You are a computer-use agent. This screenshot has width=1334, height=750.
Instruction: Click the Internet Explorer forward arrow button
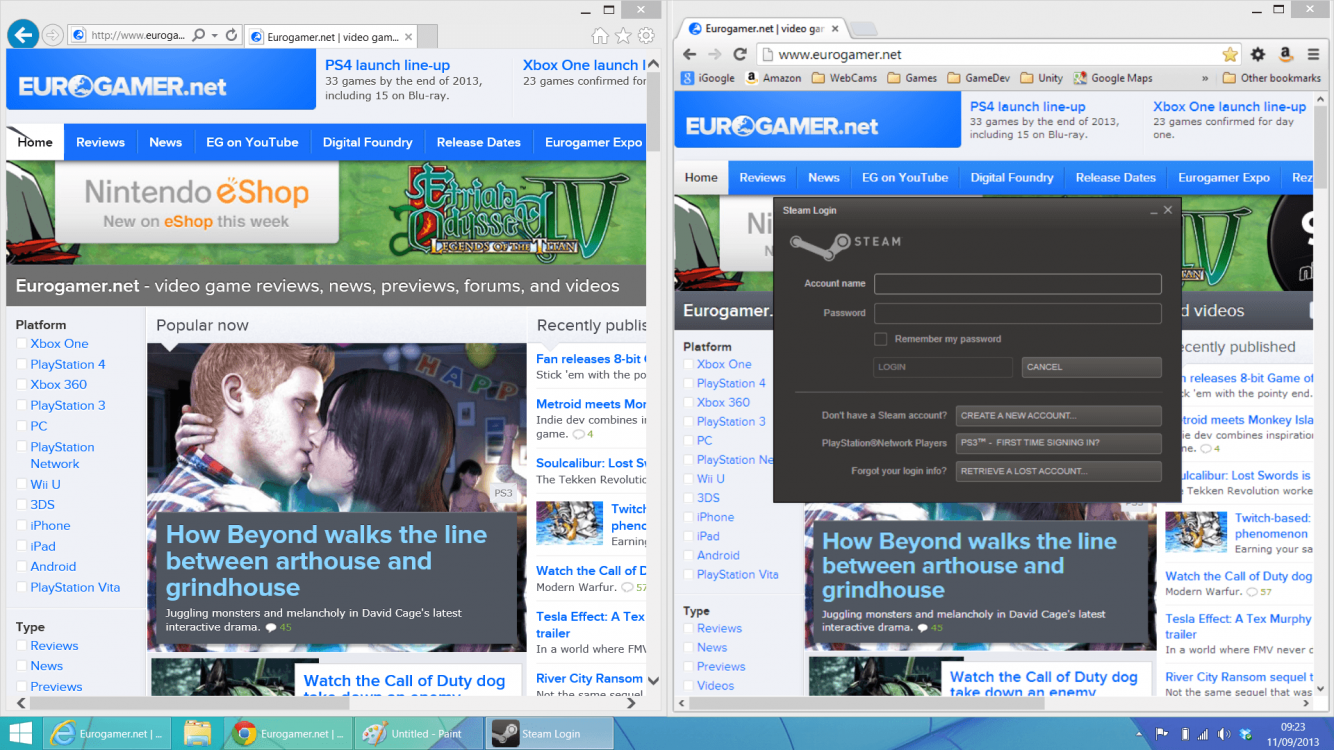point(53,35)
